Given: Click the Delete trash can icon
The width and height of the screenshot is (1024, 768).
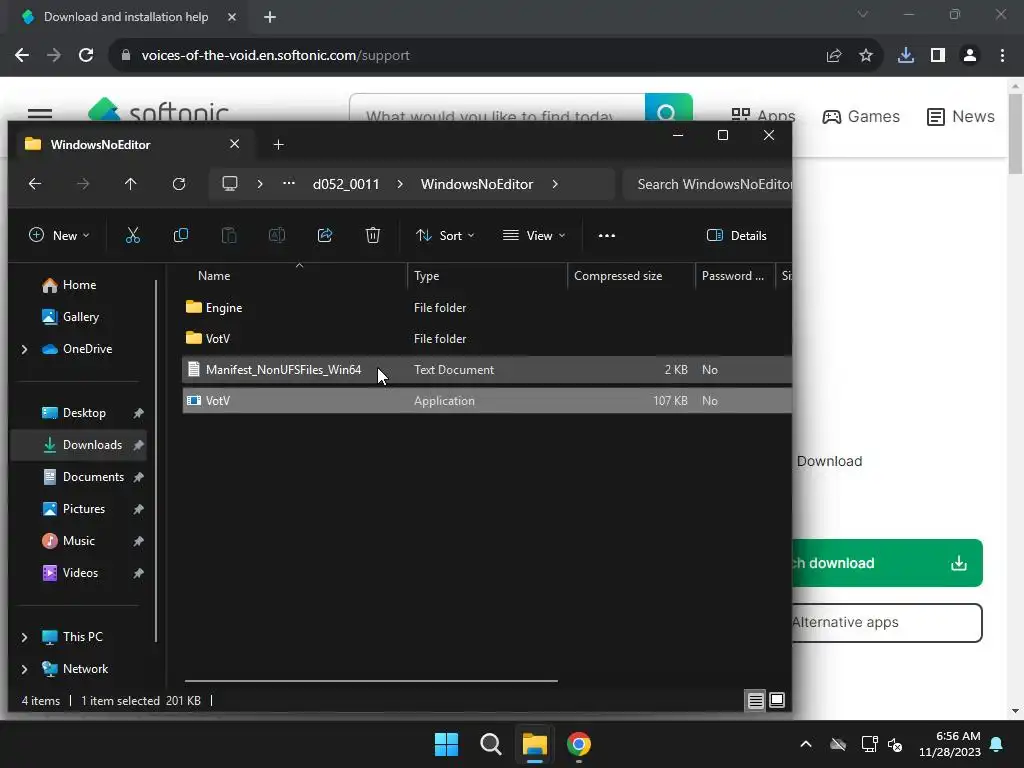Looking at the screenshot, I should tap(373, 236).
